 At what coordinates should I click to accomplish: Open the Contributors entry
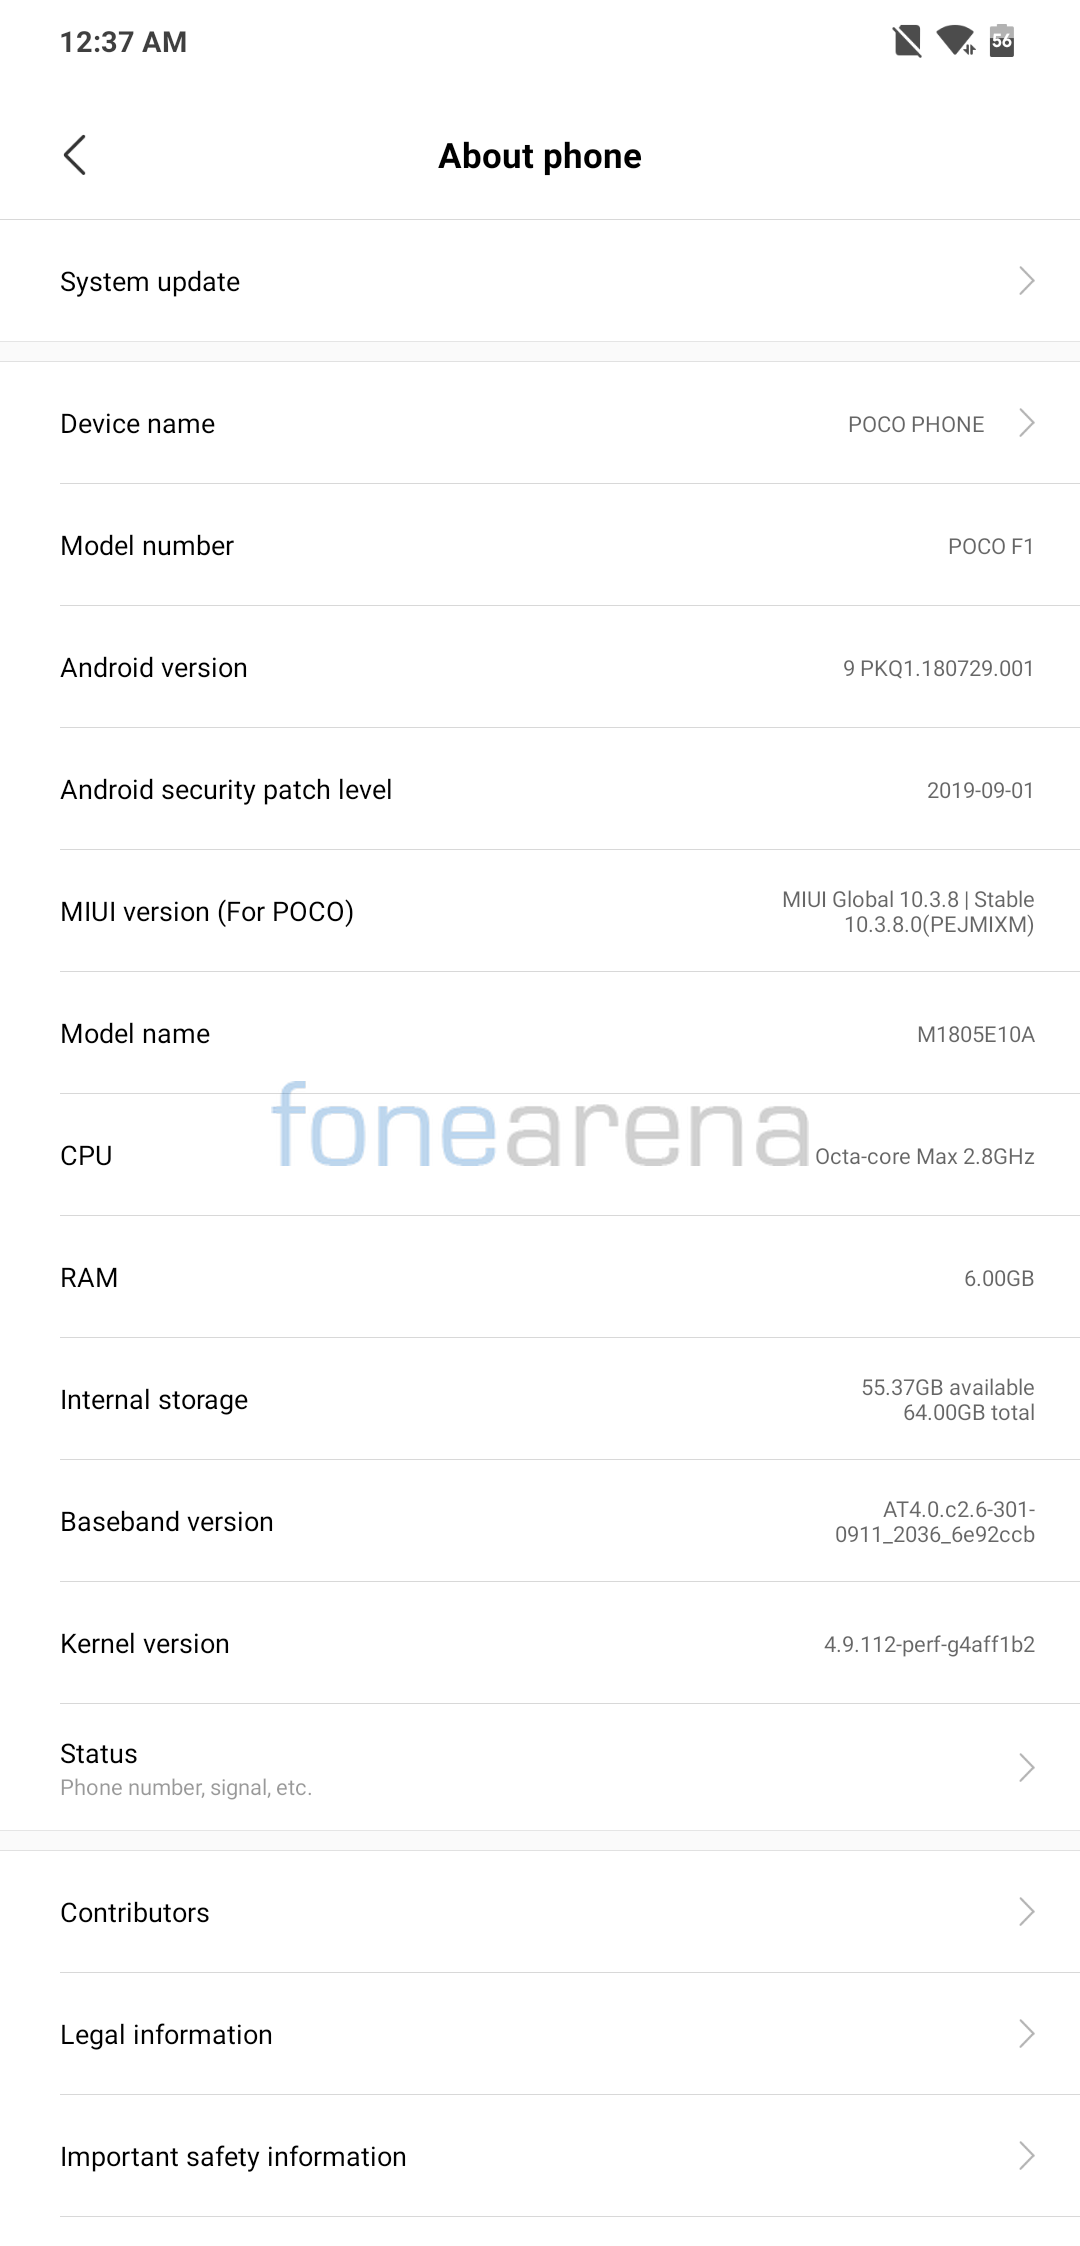pyautogui.click(x=135, y=1912)
